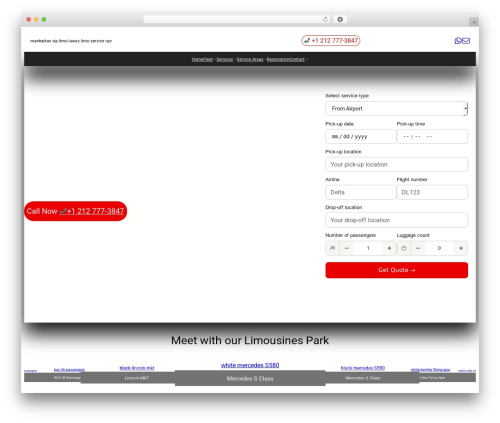This screenshot has width=500, height=423.
Task: Click the passengers count value field
Action: pos(368,248)
